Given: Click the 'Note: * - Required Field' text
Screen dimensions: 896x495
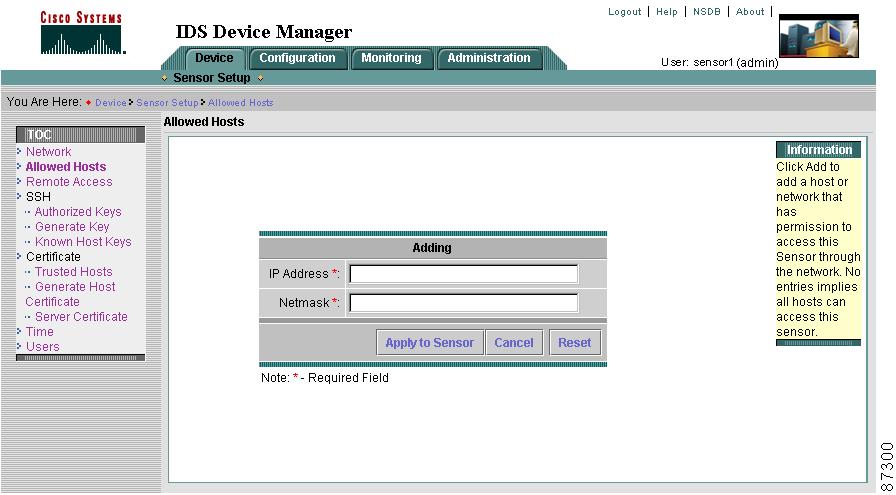Looking at the screenshot, I should [x=325, y=378].
